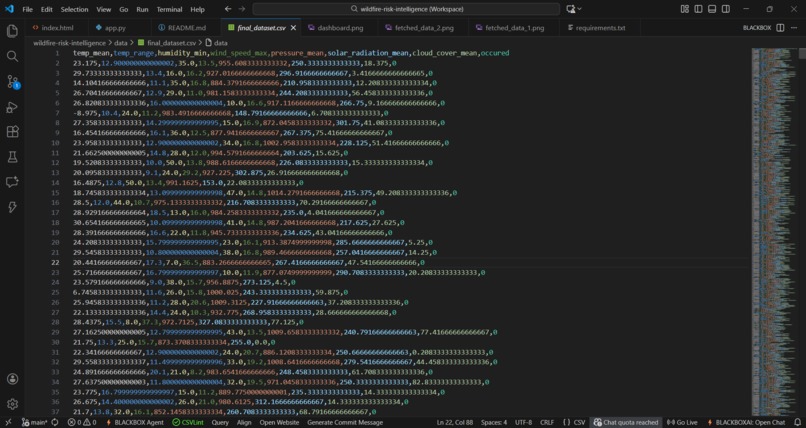806x428 pixels.
Task: Open the Go menu
Action: (x=123, y=9)
